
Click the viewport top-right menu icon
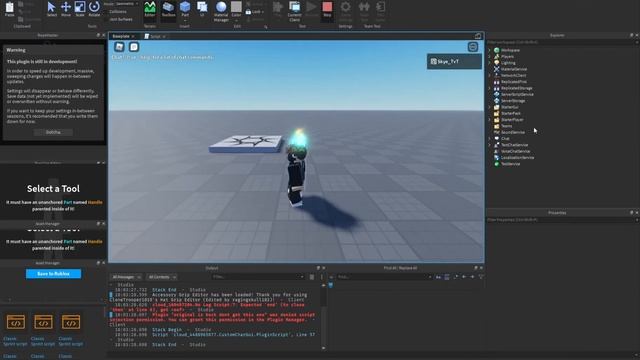click(x=473, y=47)
